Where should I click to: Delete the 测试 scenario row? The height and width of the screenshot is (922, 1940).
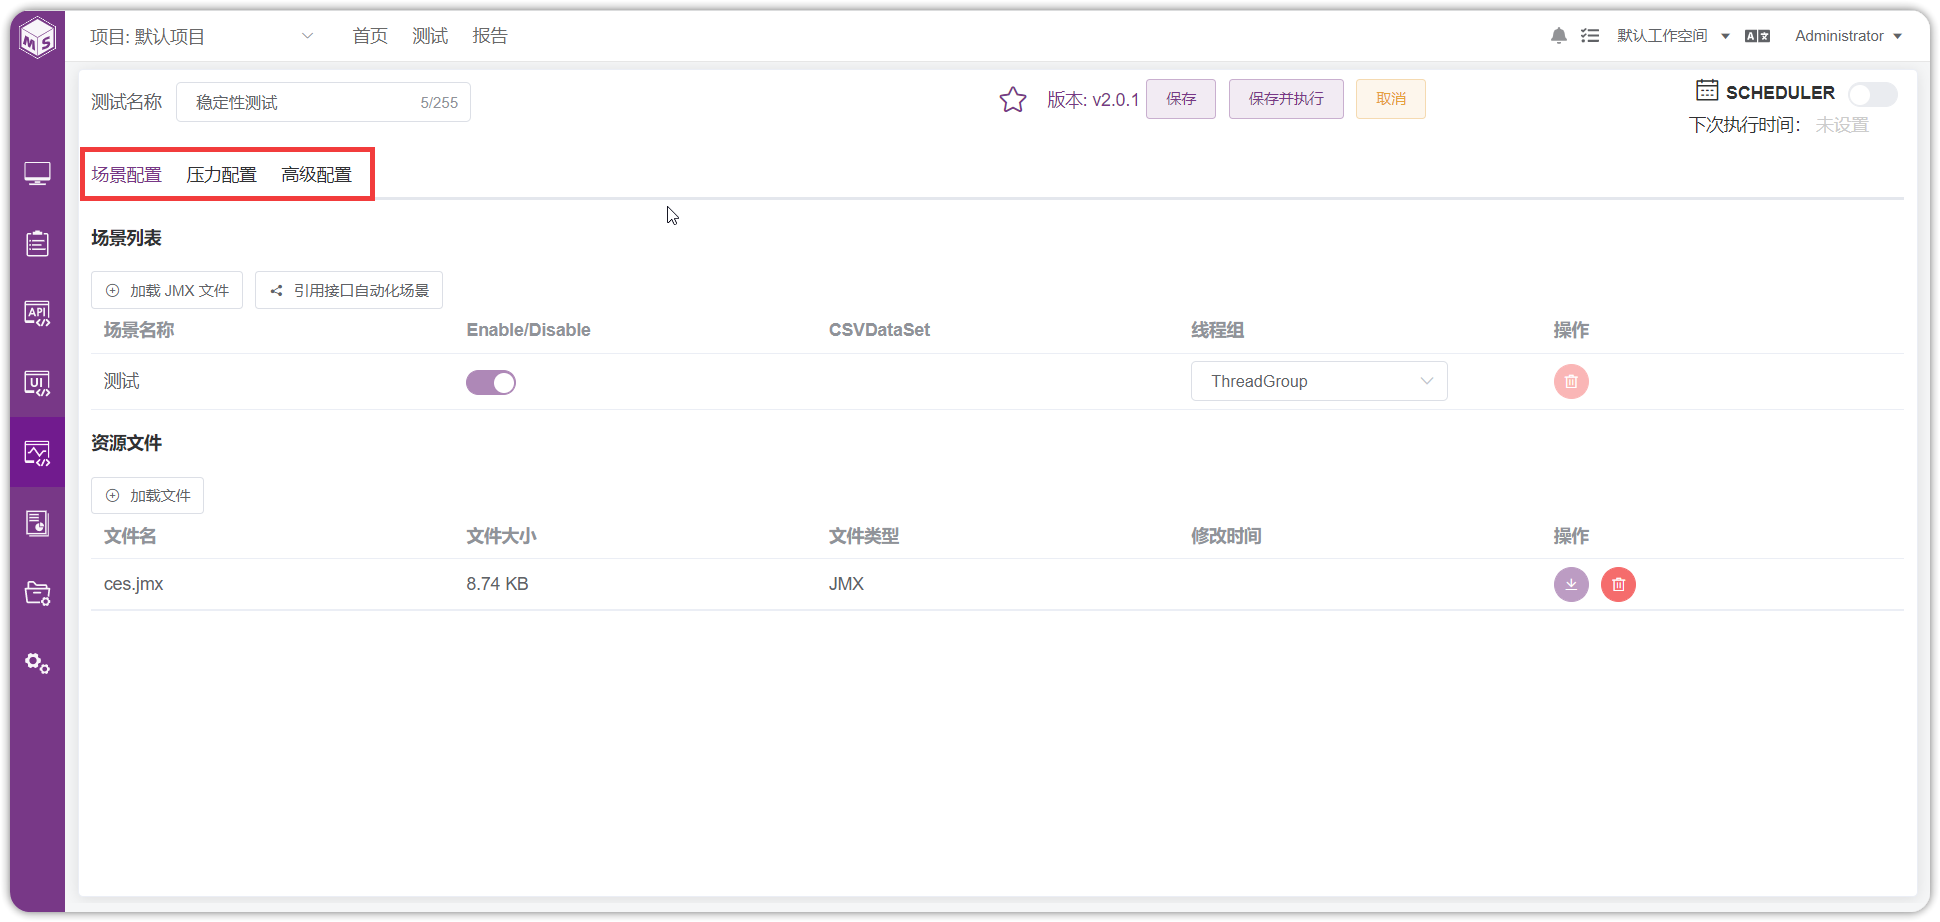click(x=1571, y=381)
